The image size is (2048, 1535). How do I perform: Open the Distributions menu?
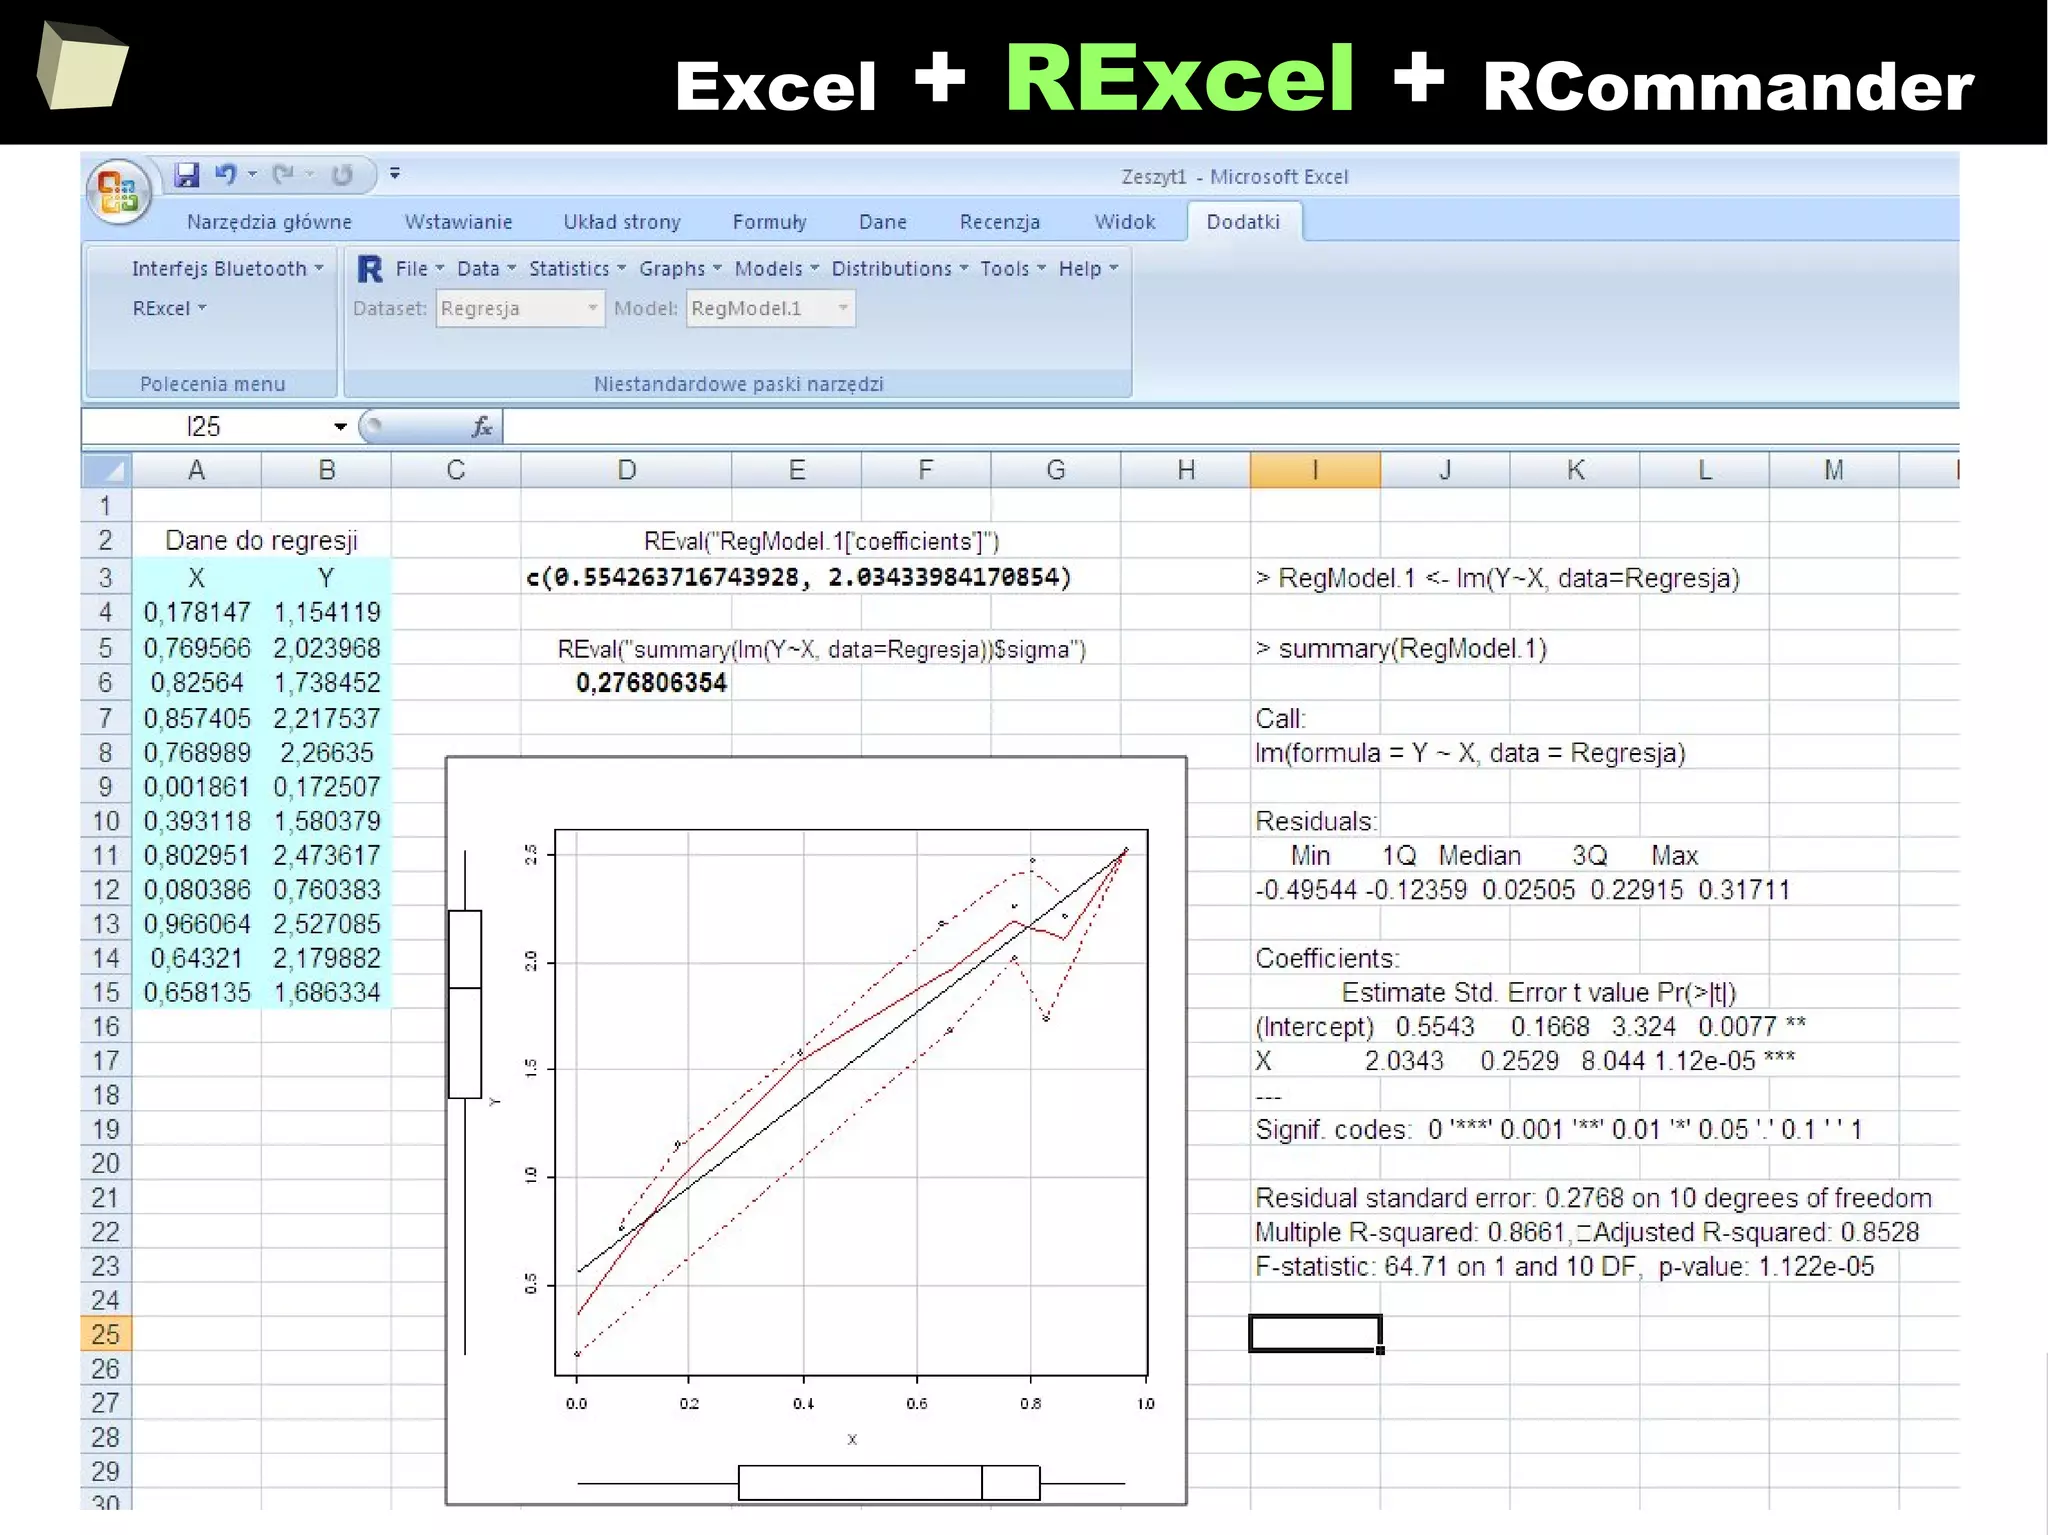pyautogui.click(x=900, y=269)
